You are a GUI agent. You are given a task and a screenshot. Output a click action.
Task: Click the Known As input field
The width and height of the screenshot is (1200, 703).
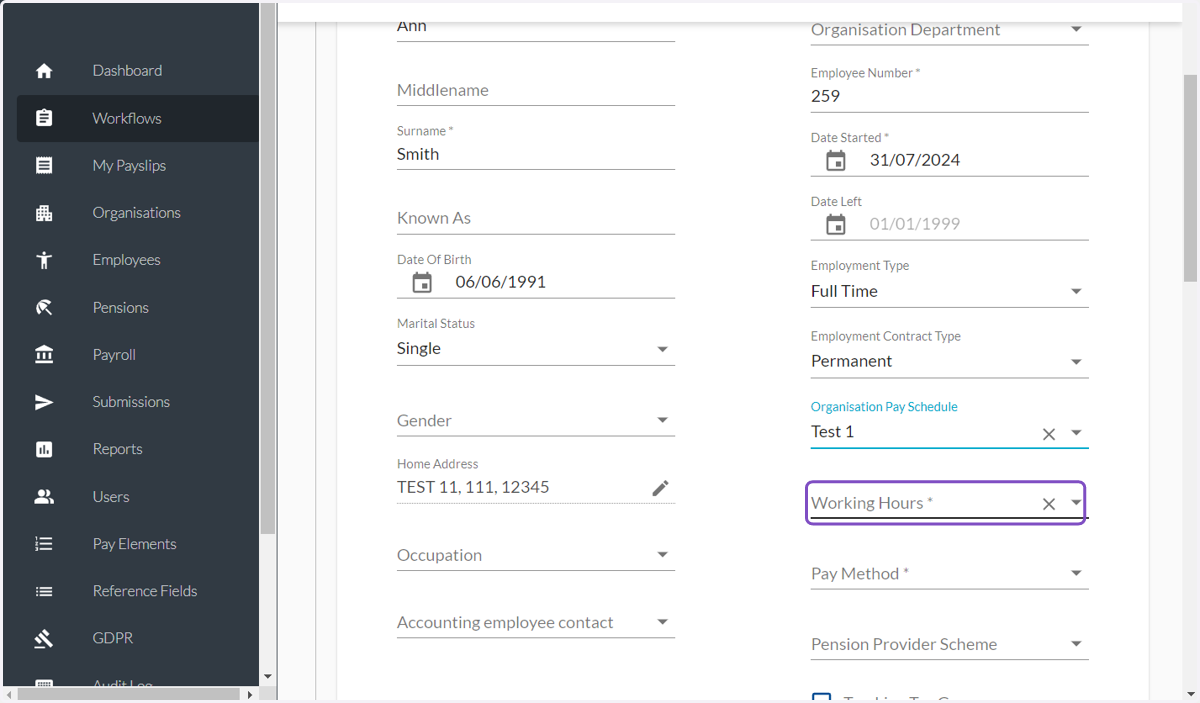point(536,218)
